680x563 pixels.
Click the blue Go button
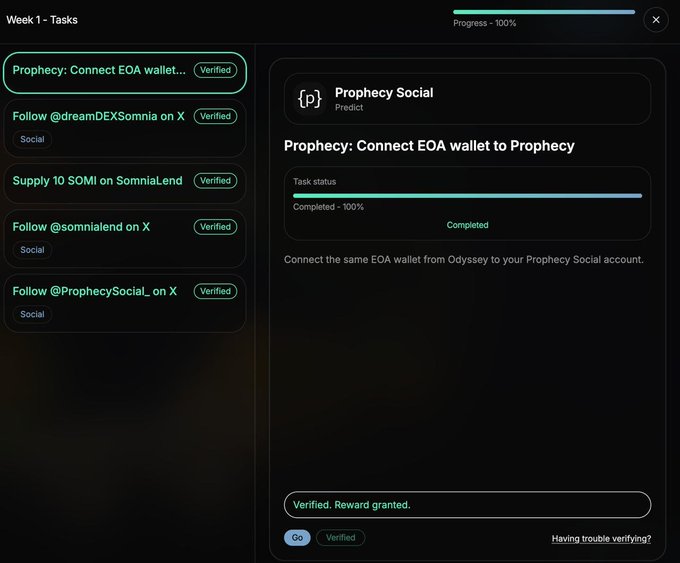pyautogui.click(x=297, y=537)
